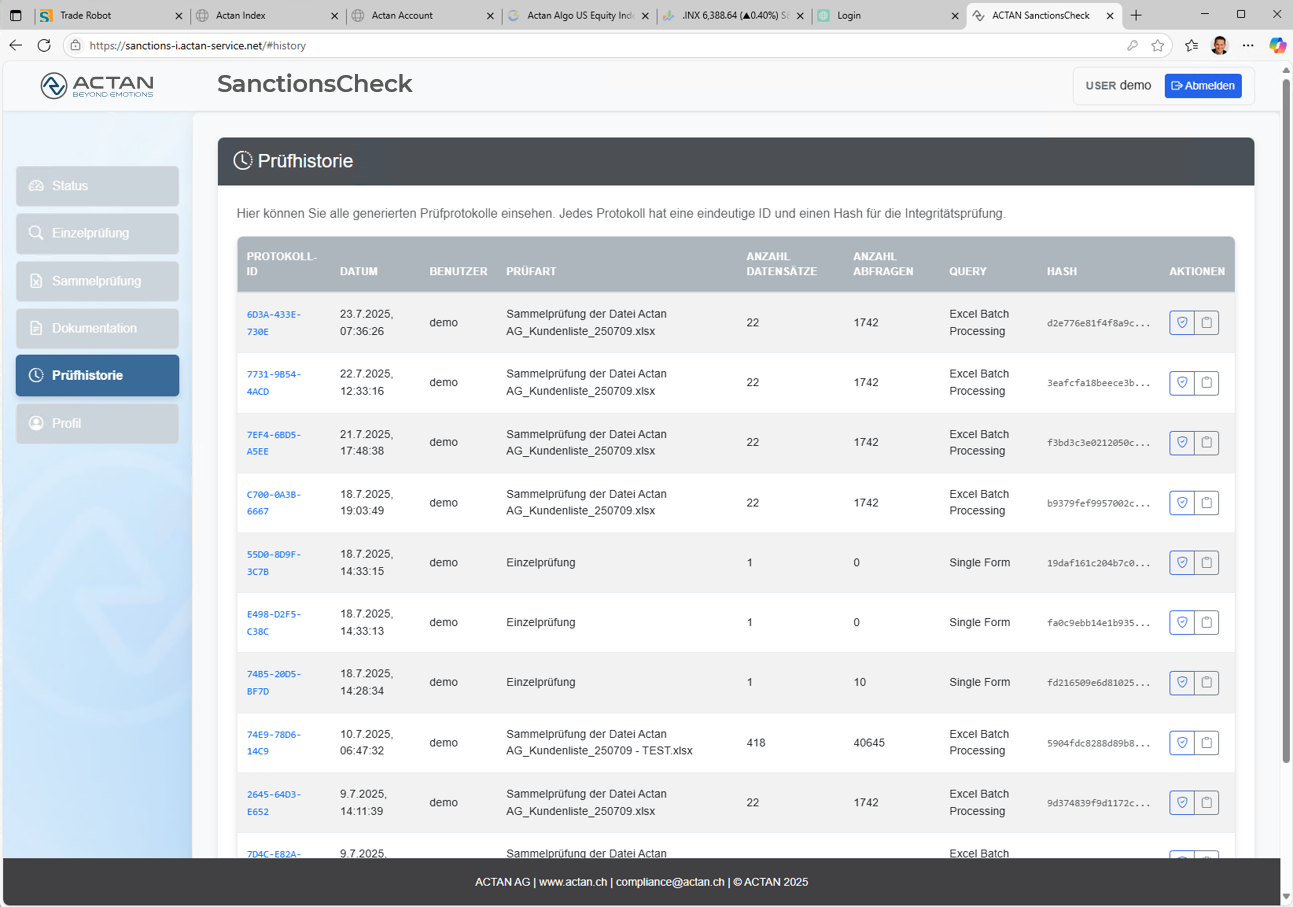The image size is (1293, 907).
Task: Reload the page with refresh icon
Action: [x=44, y=46]
